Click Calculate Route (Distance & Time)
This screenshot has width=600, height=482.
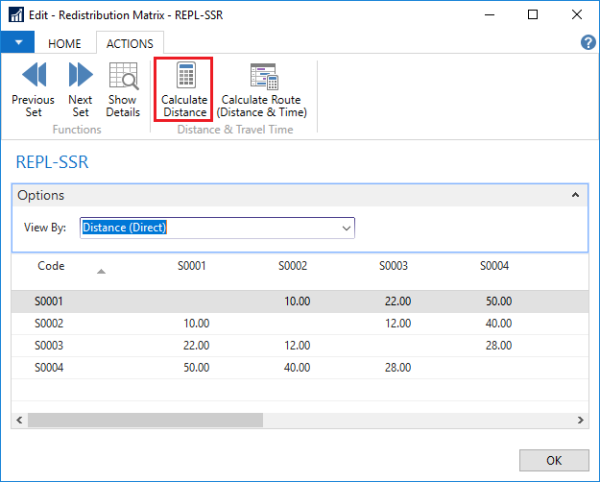(x=263, y=89)
